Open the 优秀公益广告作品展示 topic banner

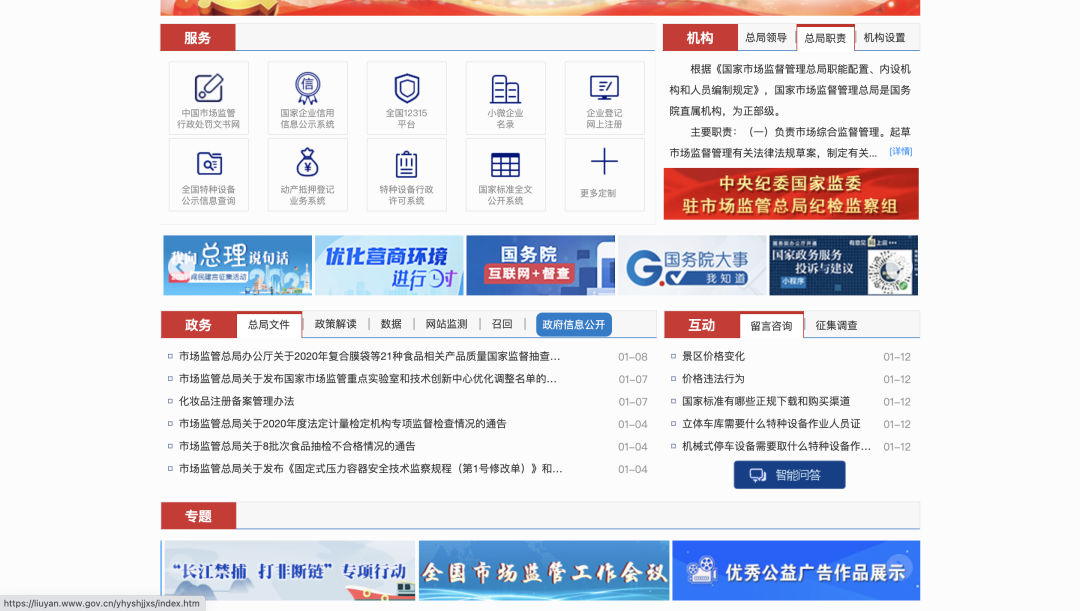[796, 570]
